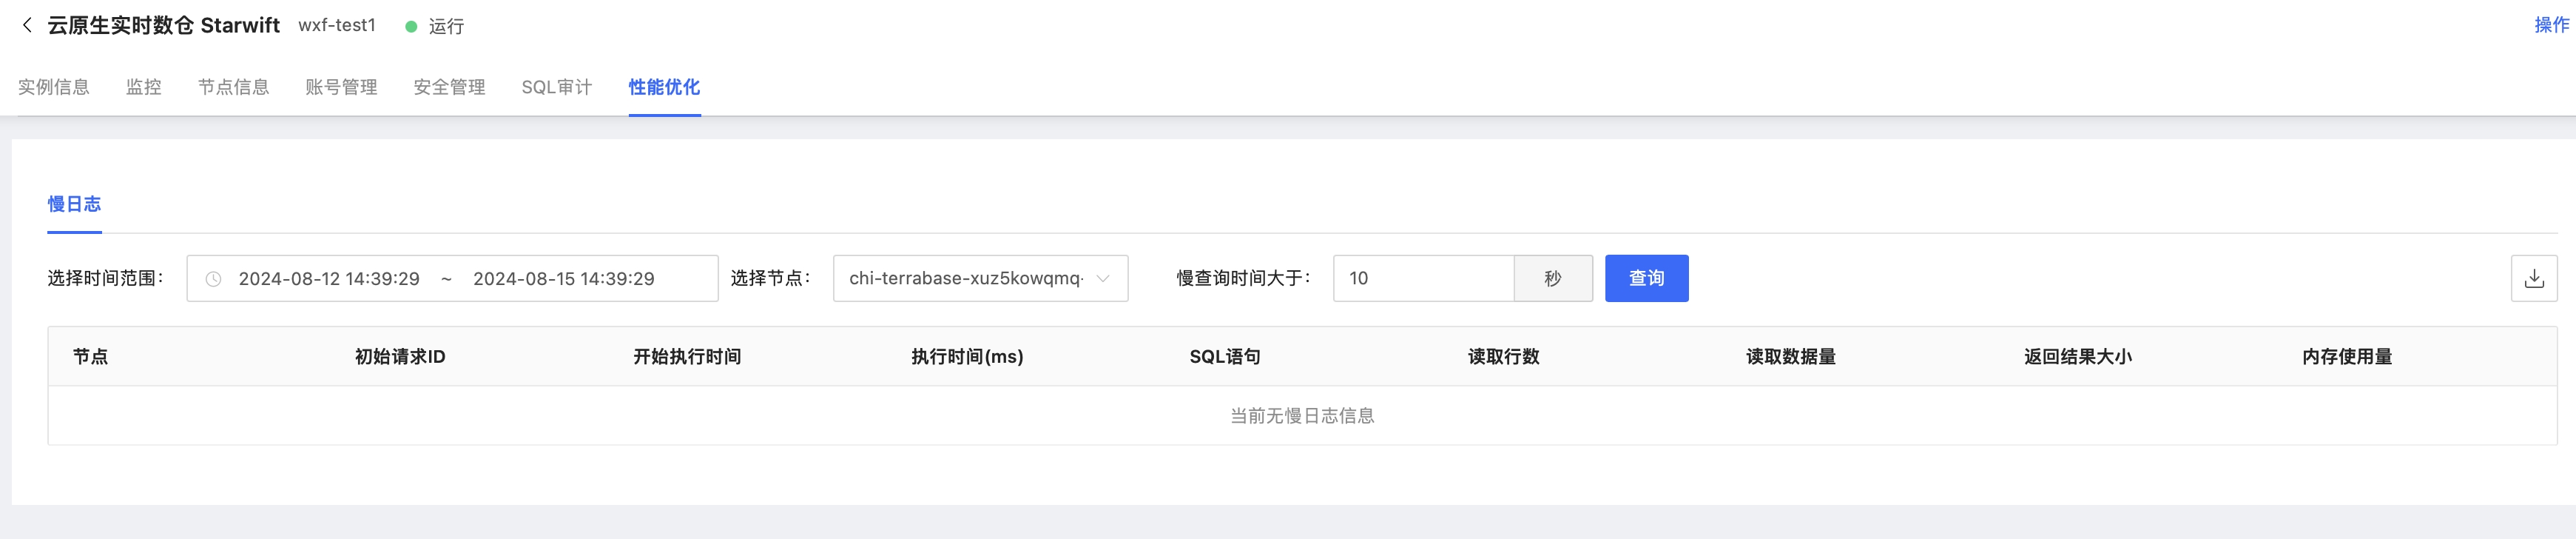This screenshot has width=2576, height=539.
Task: Click start date 2024-08-12 field
Action: tap(329, 279)
